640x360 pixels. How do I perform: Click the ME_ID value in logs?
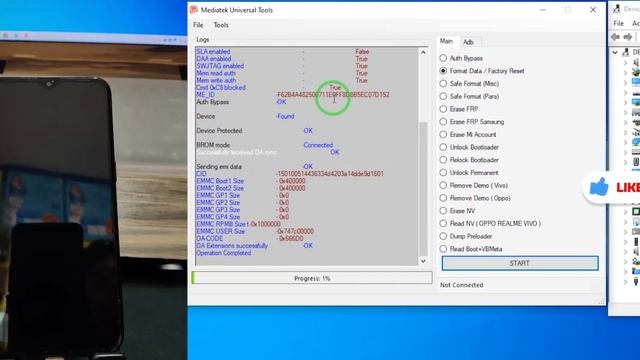pyautogui.click(x=333, y=95)
